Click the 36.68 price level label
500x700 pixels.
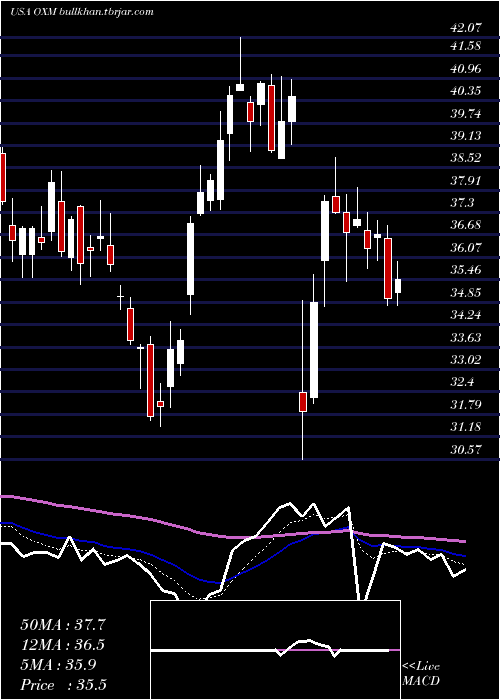(x=466, y=225)
